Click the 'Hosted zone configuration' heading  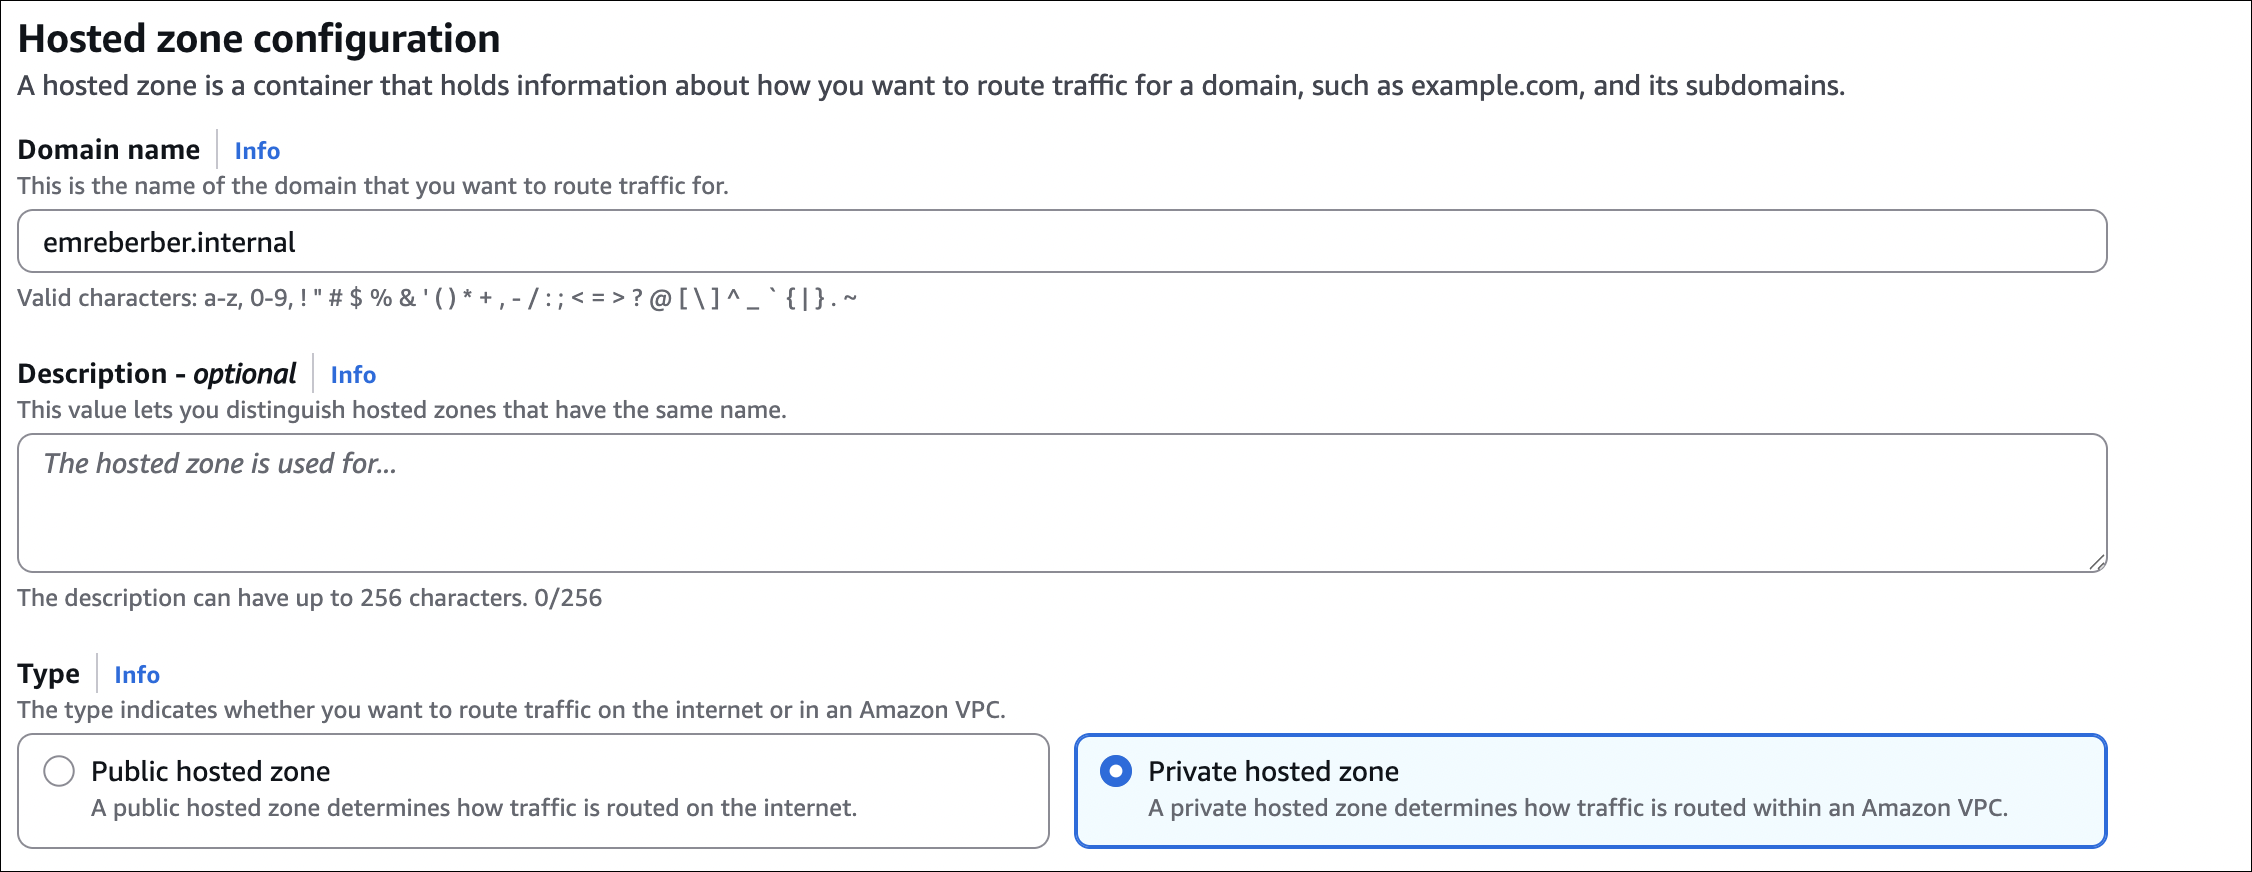pos(259,39)
